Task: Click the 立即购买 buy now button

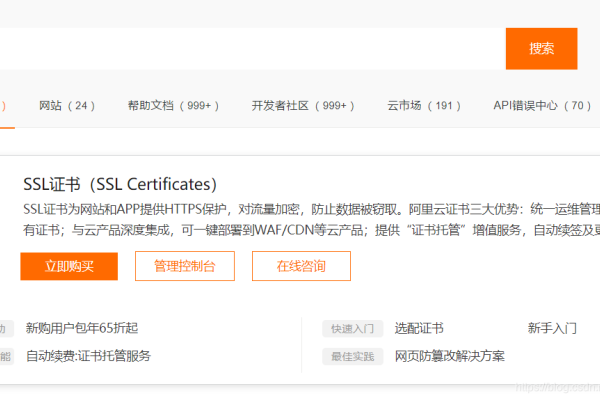Action: click(x=69, y=266)
